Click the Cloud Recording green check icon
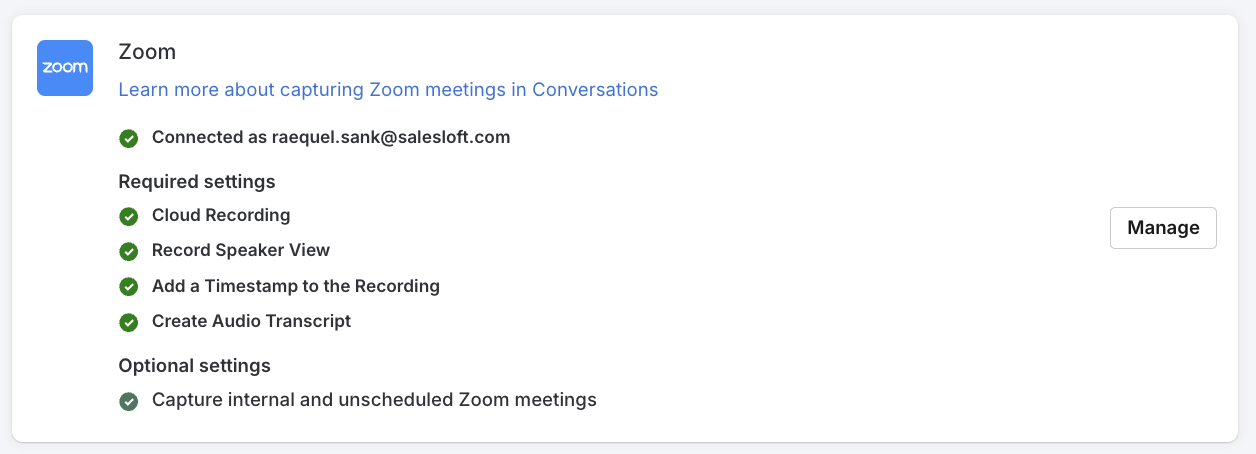This screenshot has width=1256, height=454. point(128,216)
